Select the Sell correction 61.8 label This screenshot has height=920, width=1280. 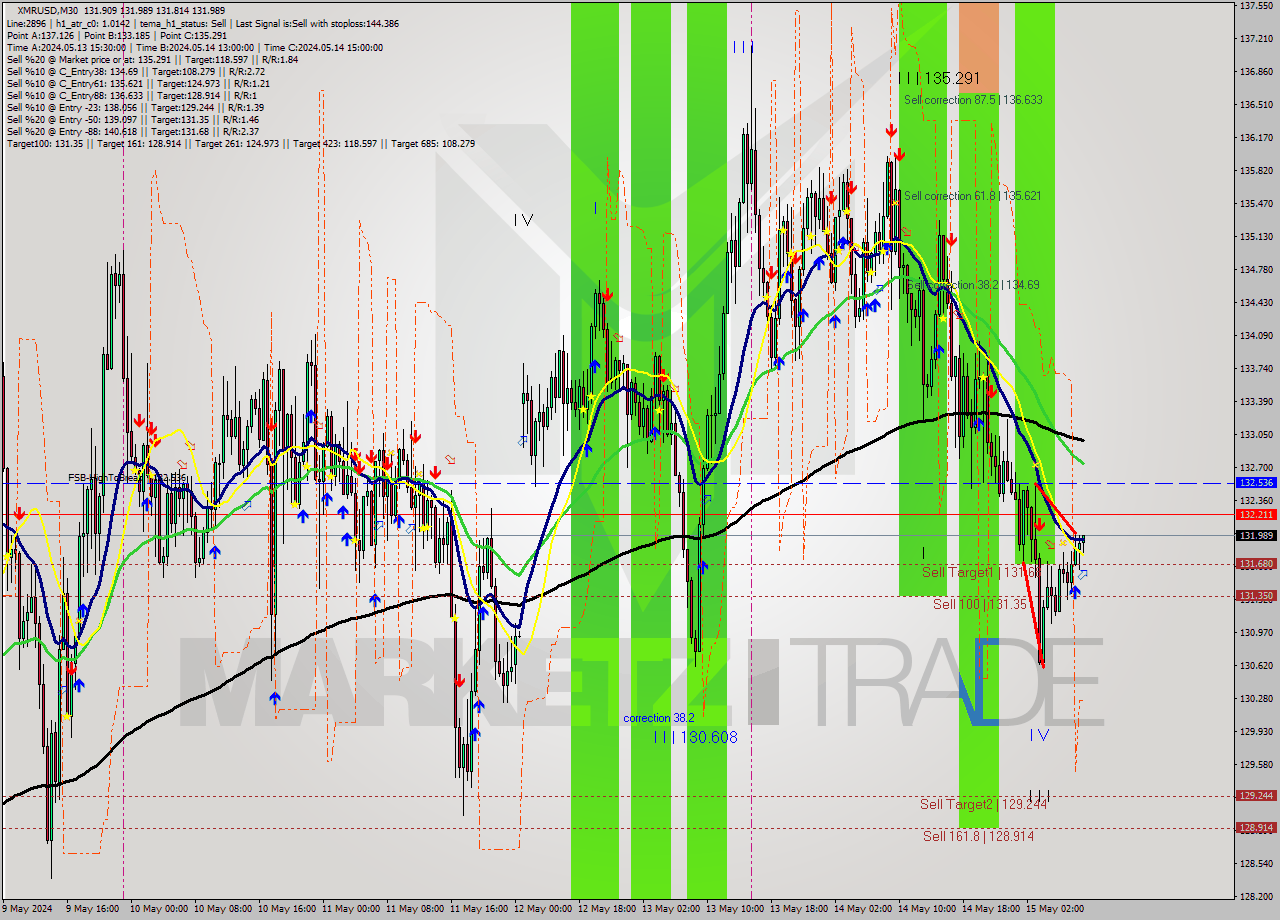pos(972,196)
